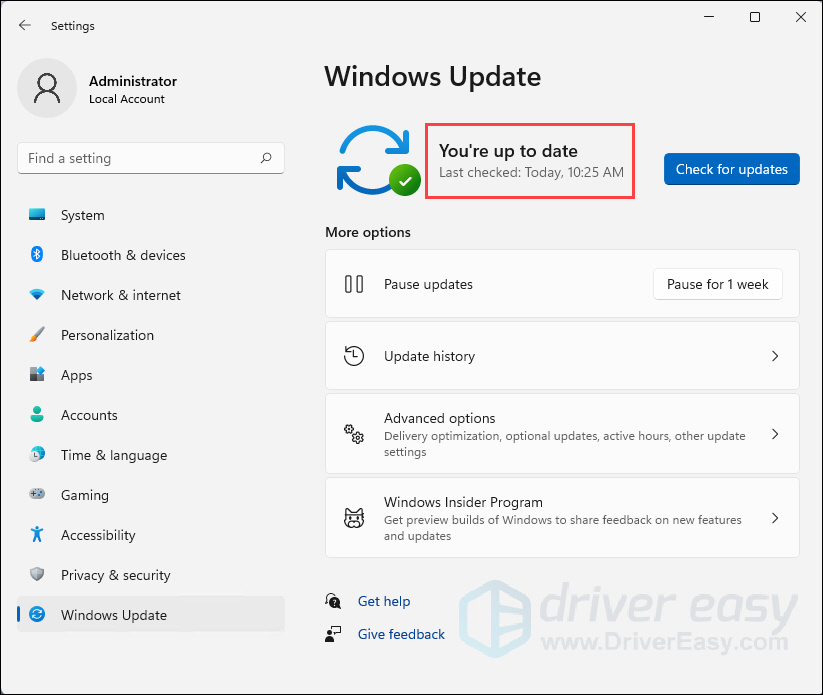Viewport: 823px width, 695px height.
Task: Click the back arrow icon next to Settings
Action: coord(25,25)
